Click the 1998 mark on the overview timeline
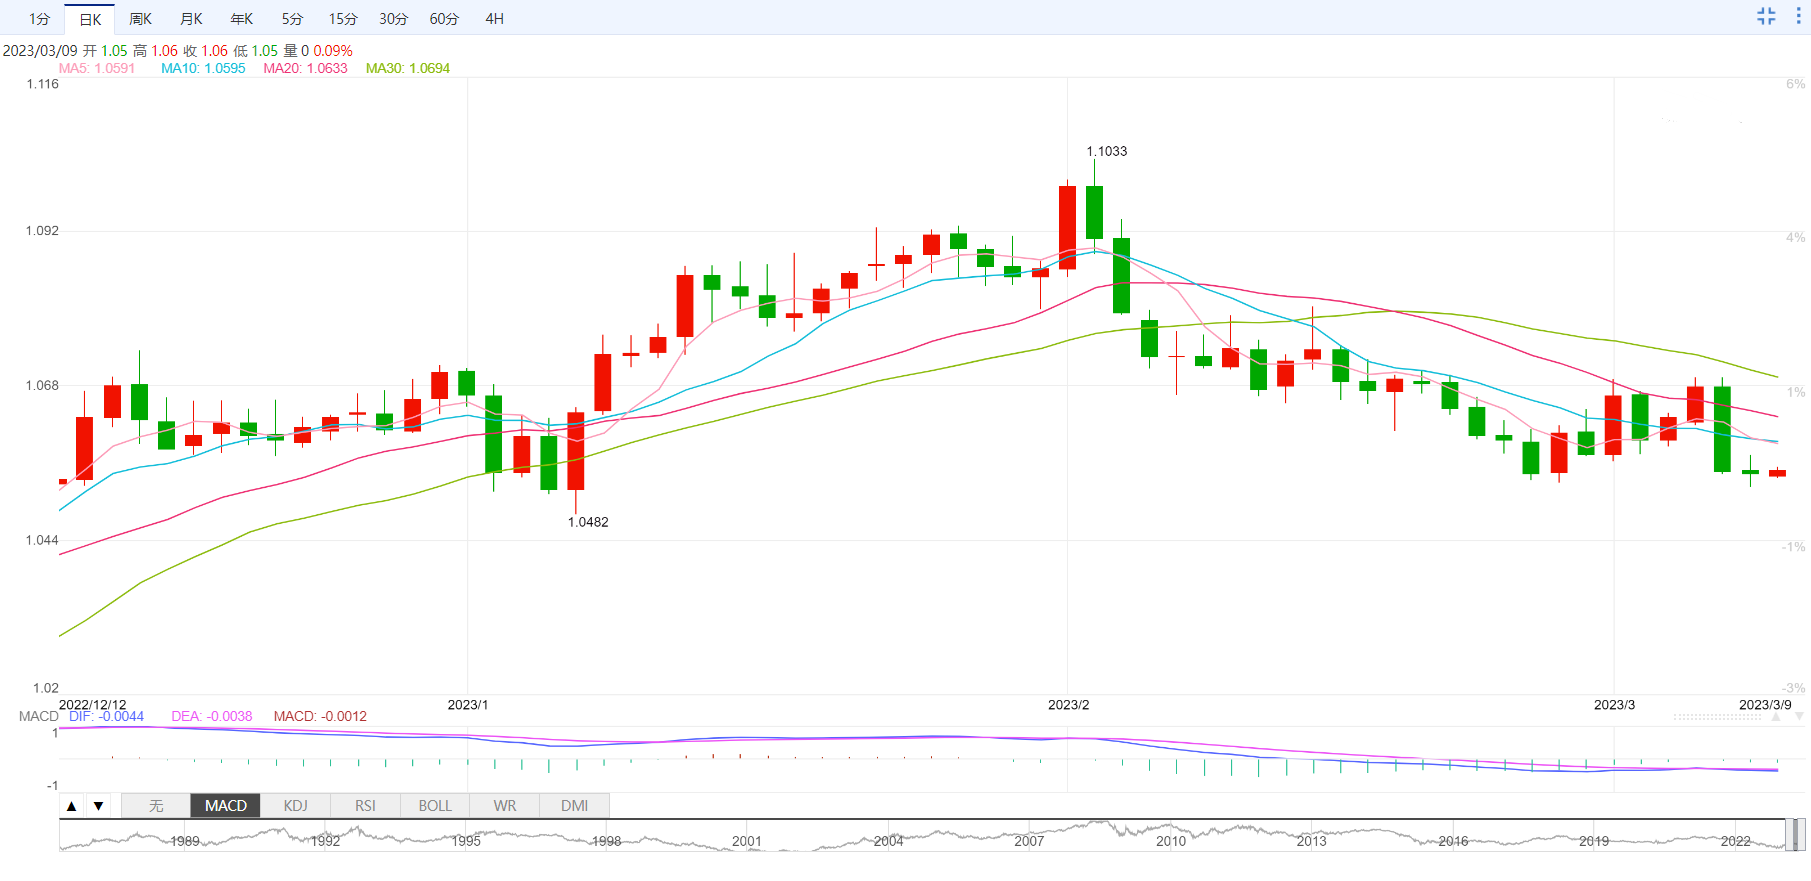The height and width of the screenshot is (881, 1811). [x=607, y=841]
